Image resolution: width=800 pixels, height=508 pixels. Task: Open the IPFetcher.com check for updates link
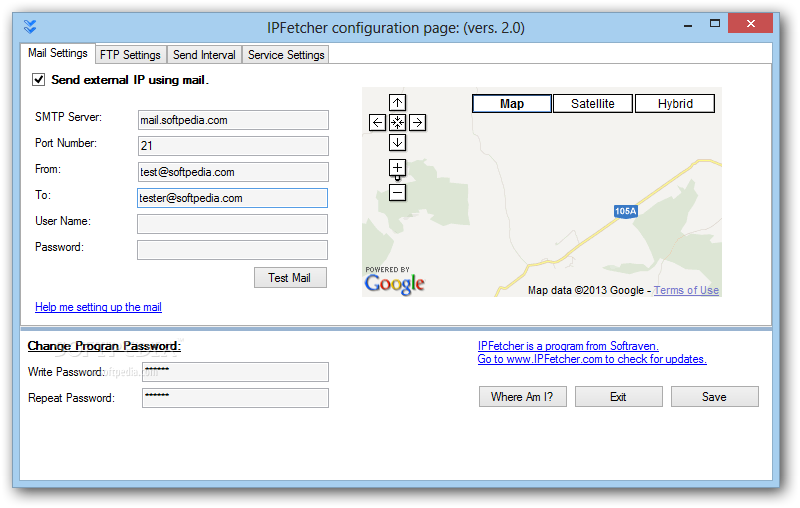click(x=592, y=359)
